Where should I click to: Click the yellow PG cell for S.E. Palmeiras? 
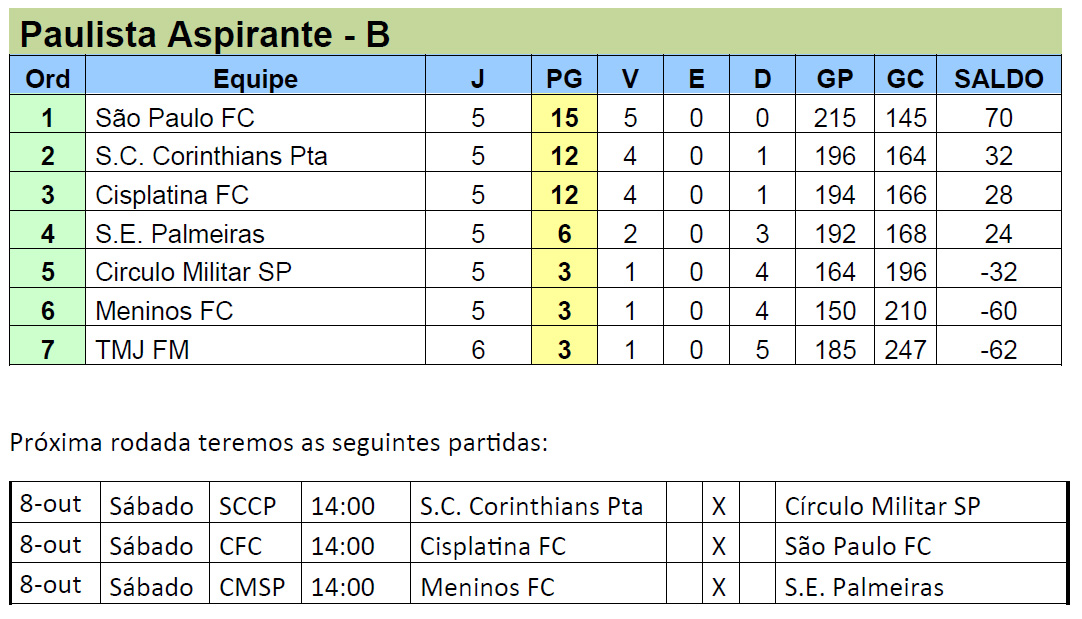(x=564, y=234)
